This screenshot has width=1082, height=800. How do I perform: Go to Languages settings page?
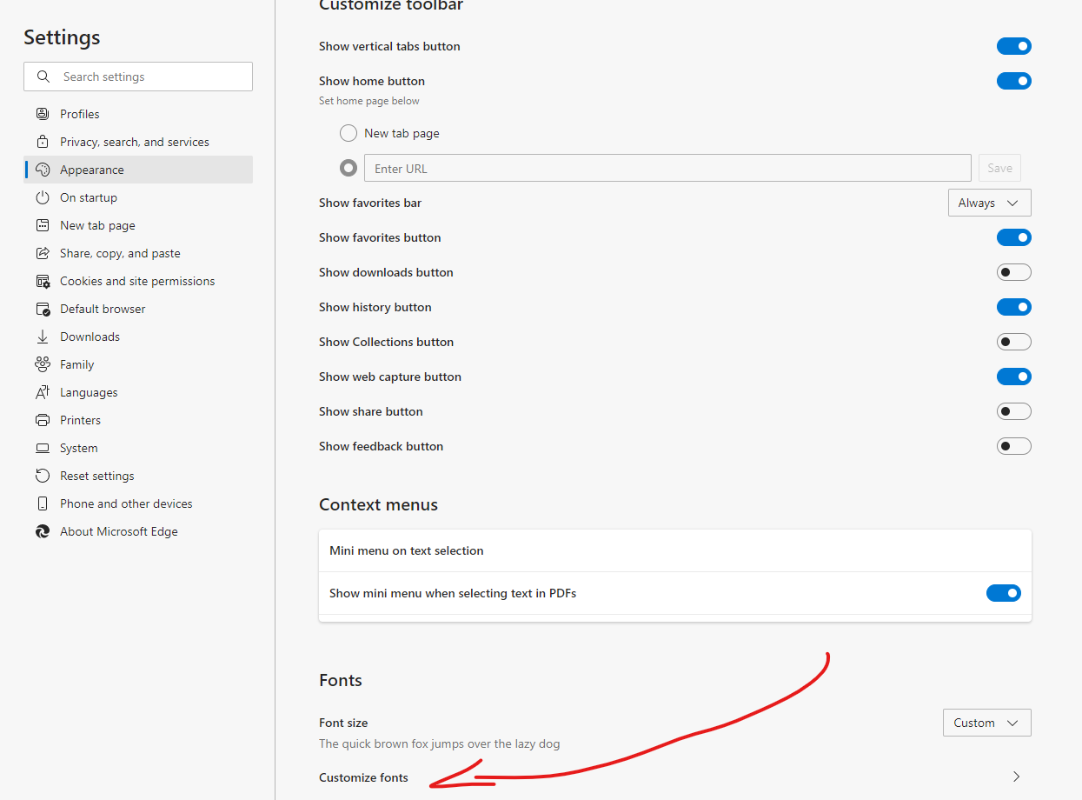[x=88, y=393]
